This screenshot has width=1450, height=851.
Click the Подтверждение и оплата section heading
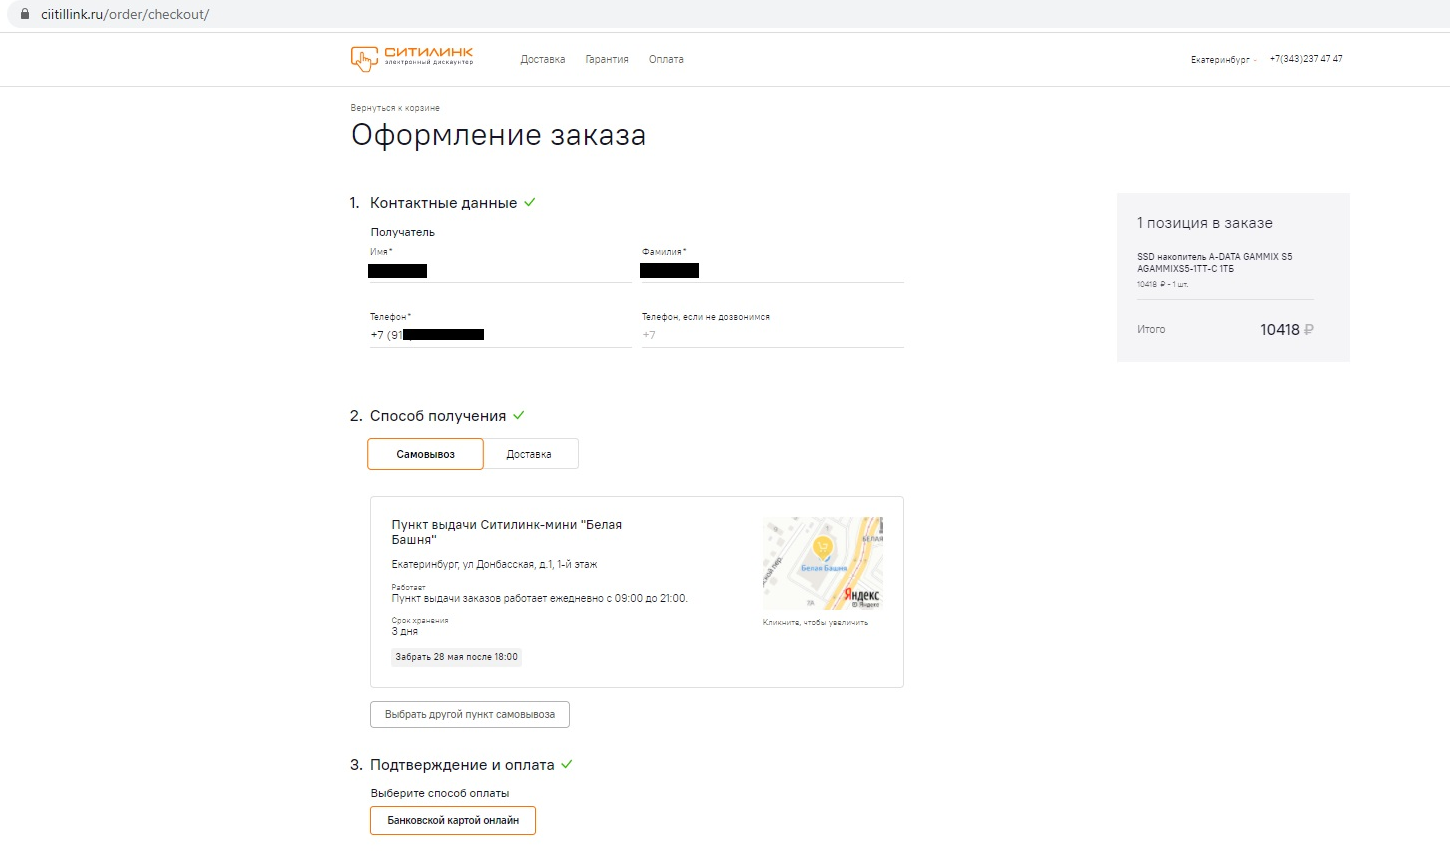click(462, 765)
